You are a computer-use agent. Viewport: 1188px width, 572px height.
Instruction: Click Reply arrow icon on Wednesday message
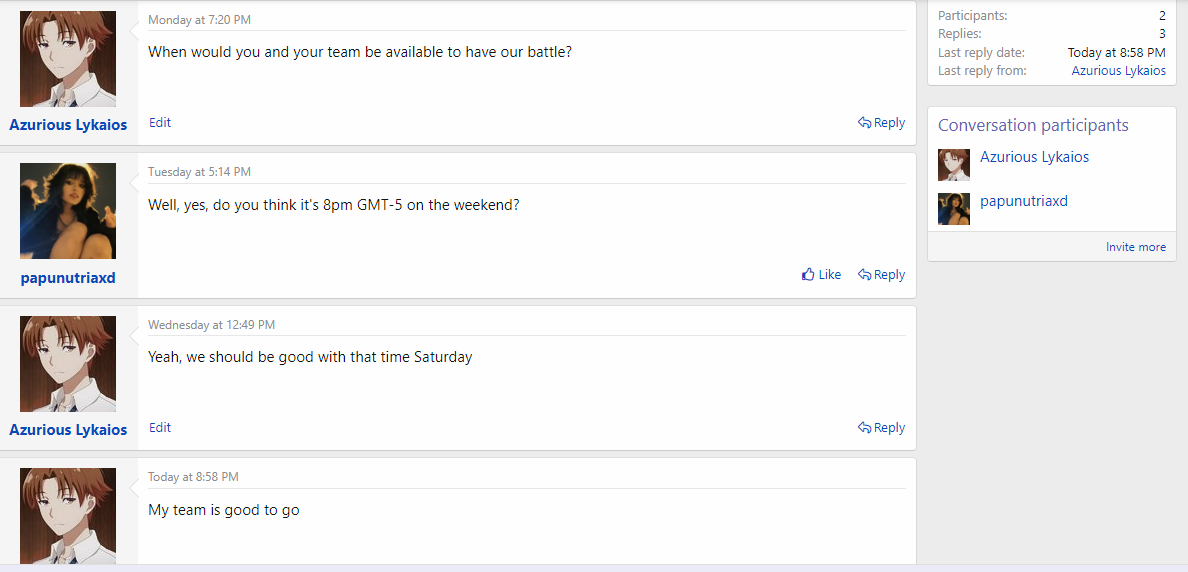pyautogui.click(x=864, y=428)
